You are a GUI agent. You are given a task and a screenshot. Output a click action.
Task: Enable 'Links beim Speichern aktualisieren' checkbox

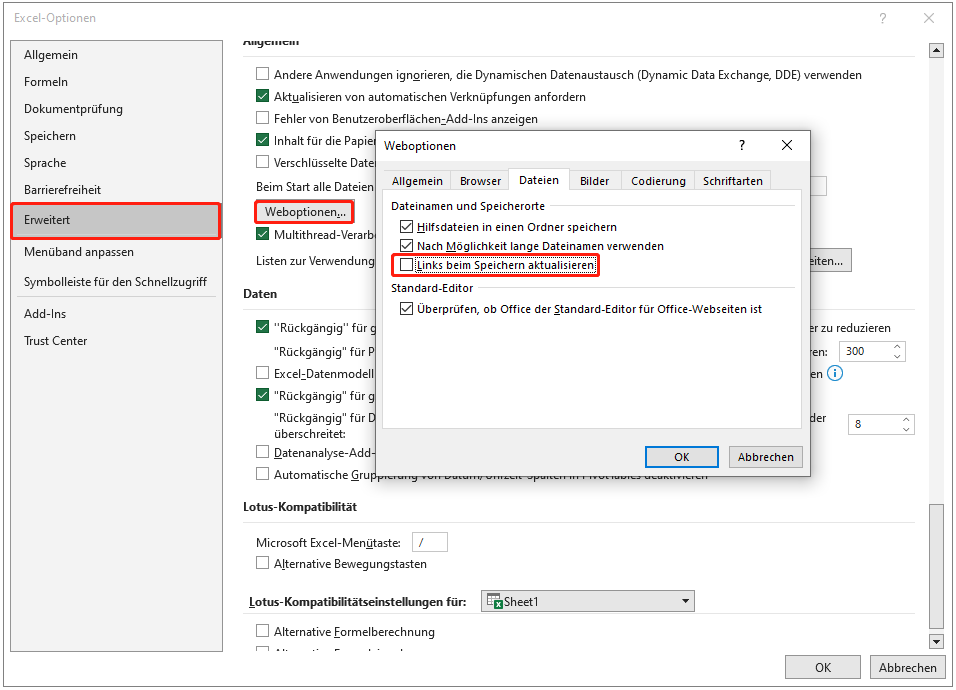[x=406, y=265]
